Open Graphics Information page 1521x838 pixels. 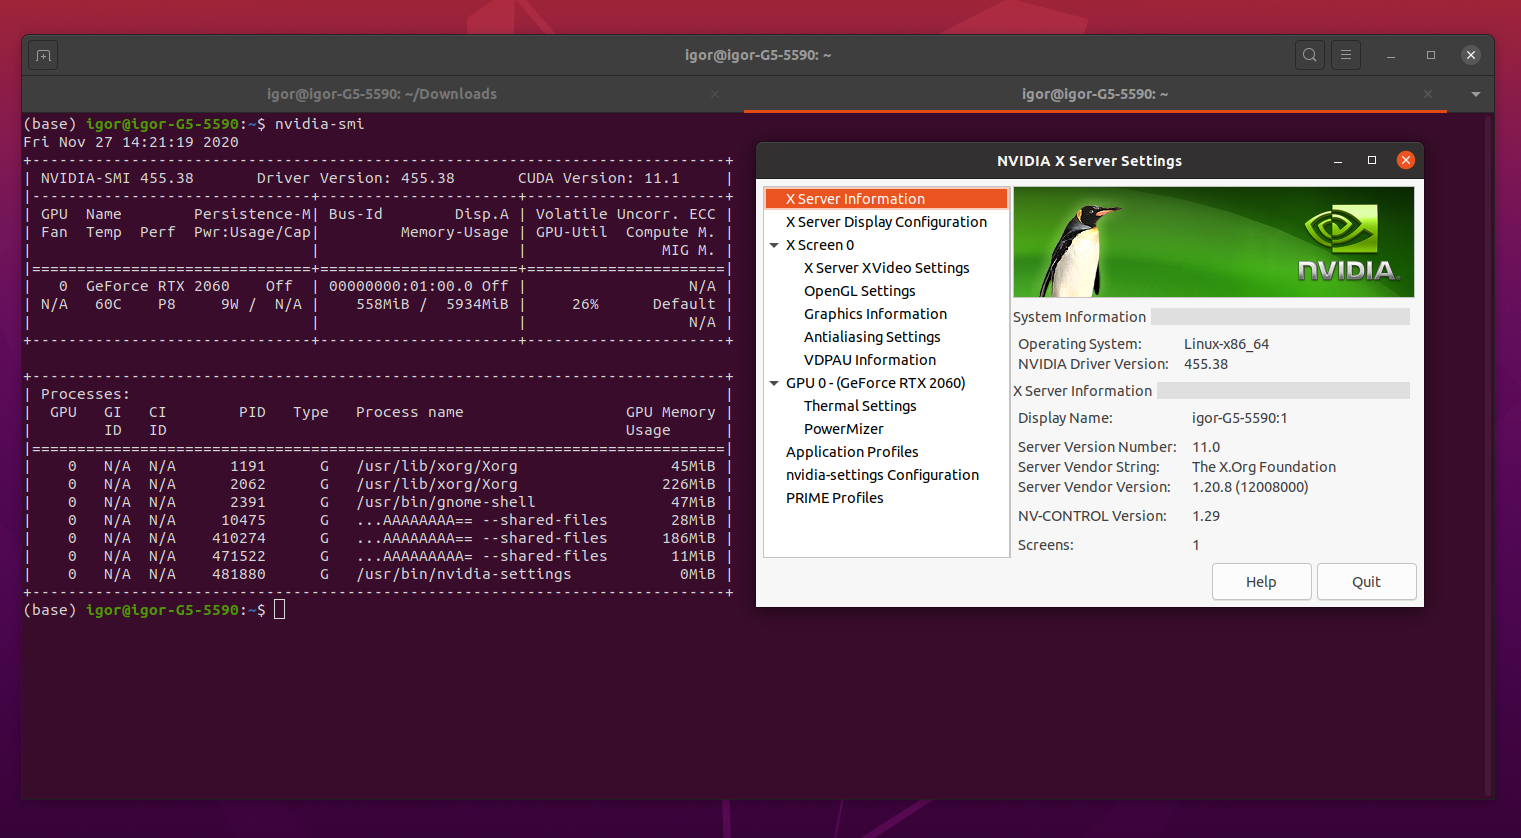point(875,314)
